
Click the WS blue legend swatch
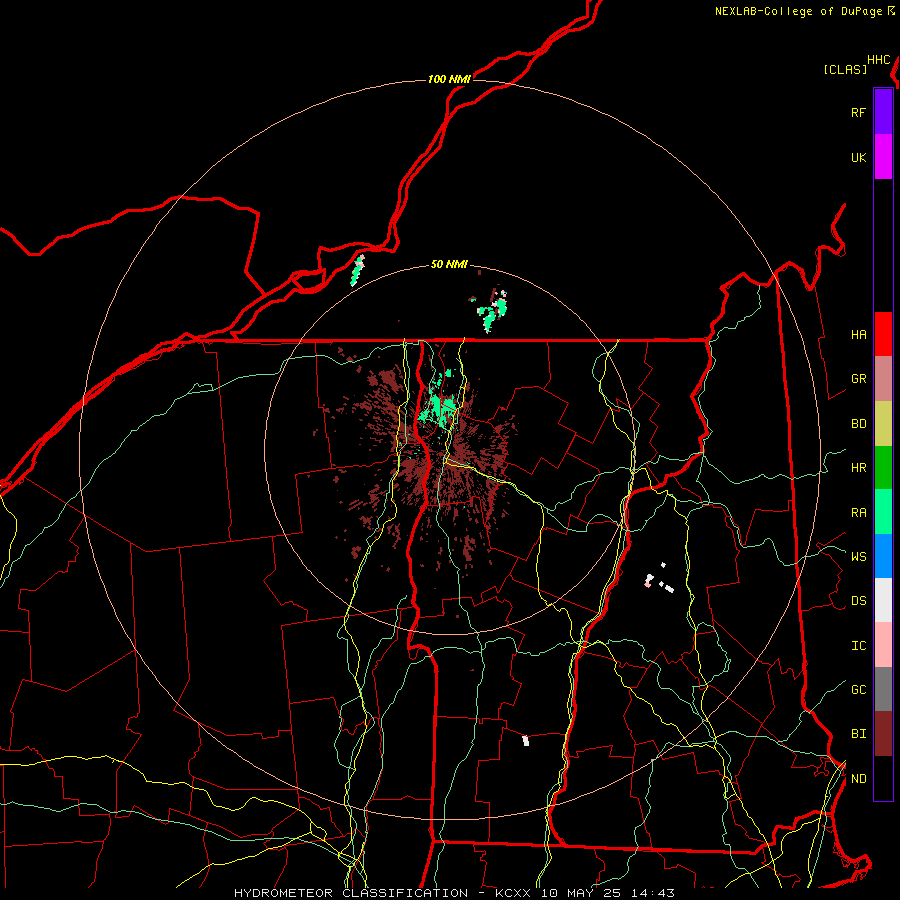click(883, 556)
